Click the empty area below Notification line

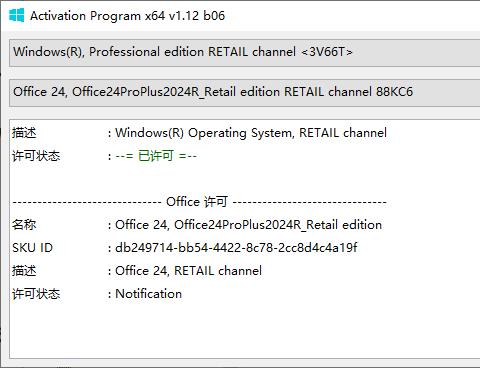(x=244, y=330)
